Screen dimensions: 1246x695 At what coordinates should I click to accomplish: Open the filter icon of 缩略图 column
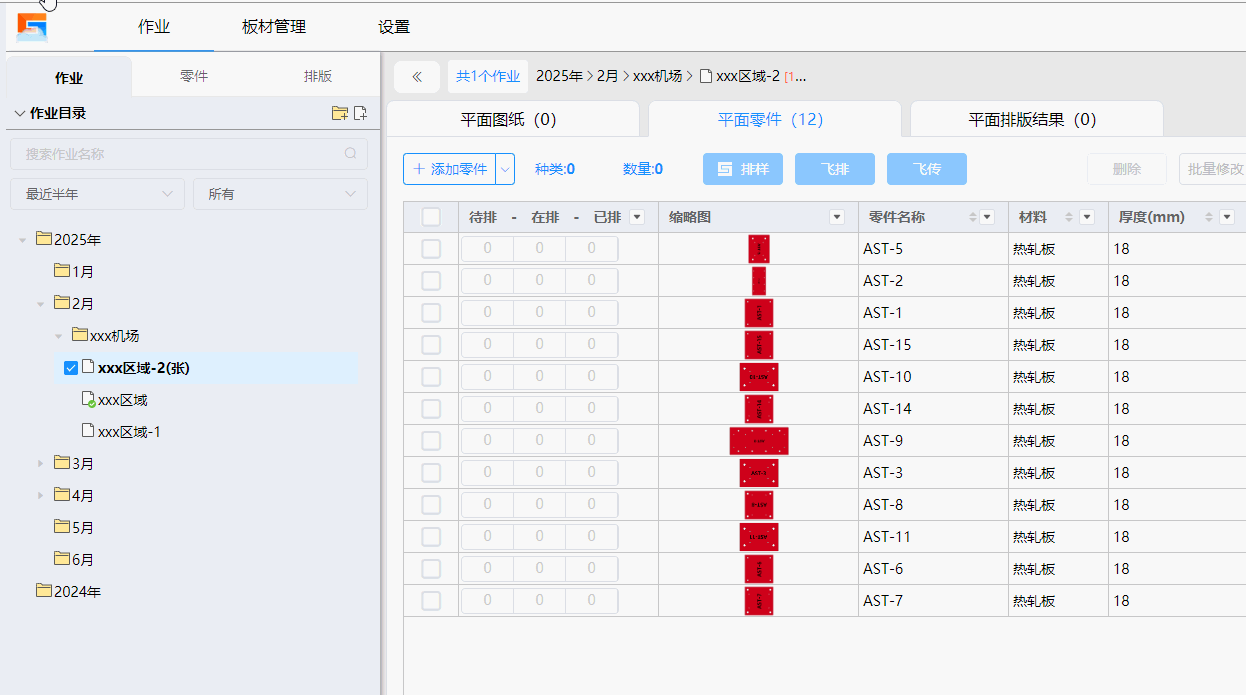837,217
